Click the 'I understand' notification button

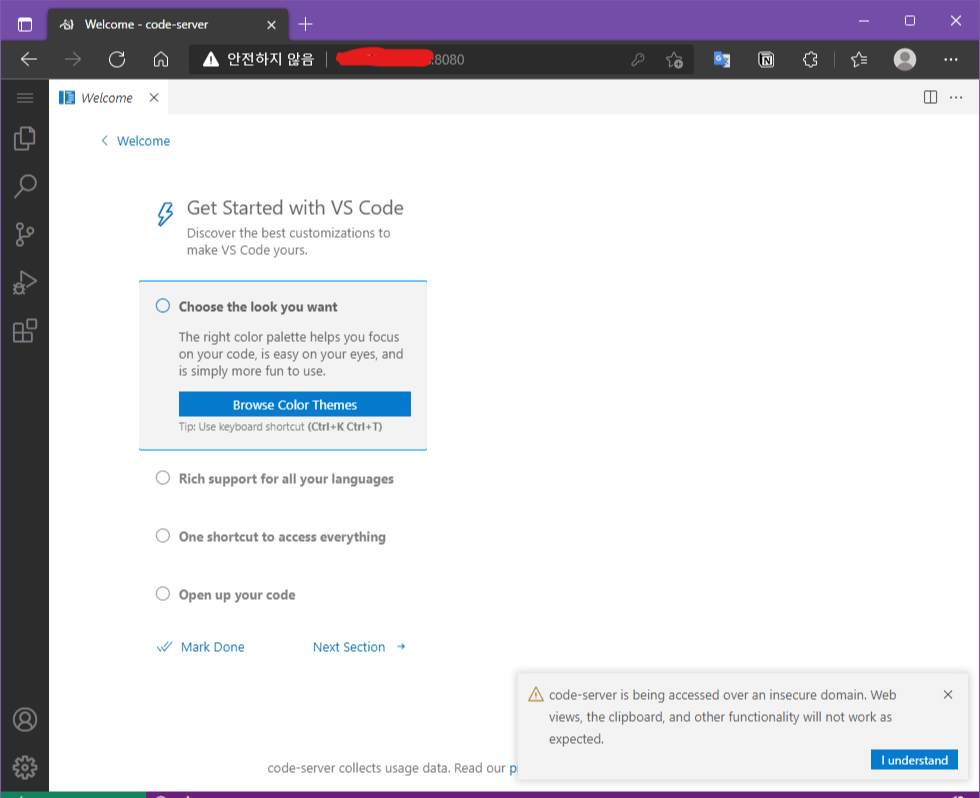(914, 760)
